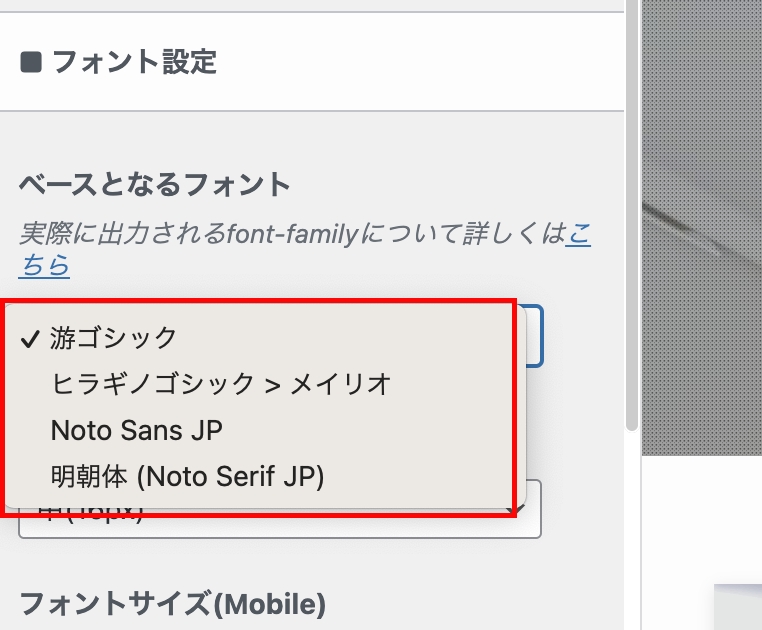Click the divider between settings panel and preview
The width and height of the screenshot is (762, 630).
pos(641,300)
